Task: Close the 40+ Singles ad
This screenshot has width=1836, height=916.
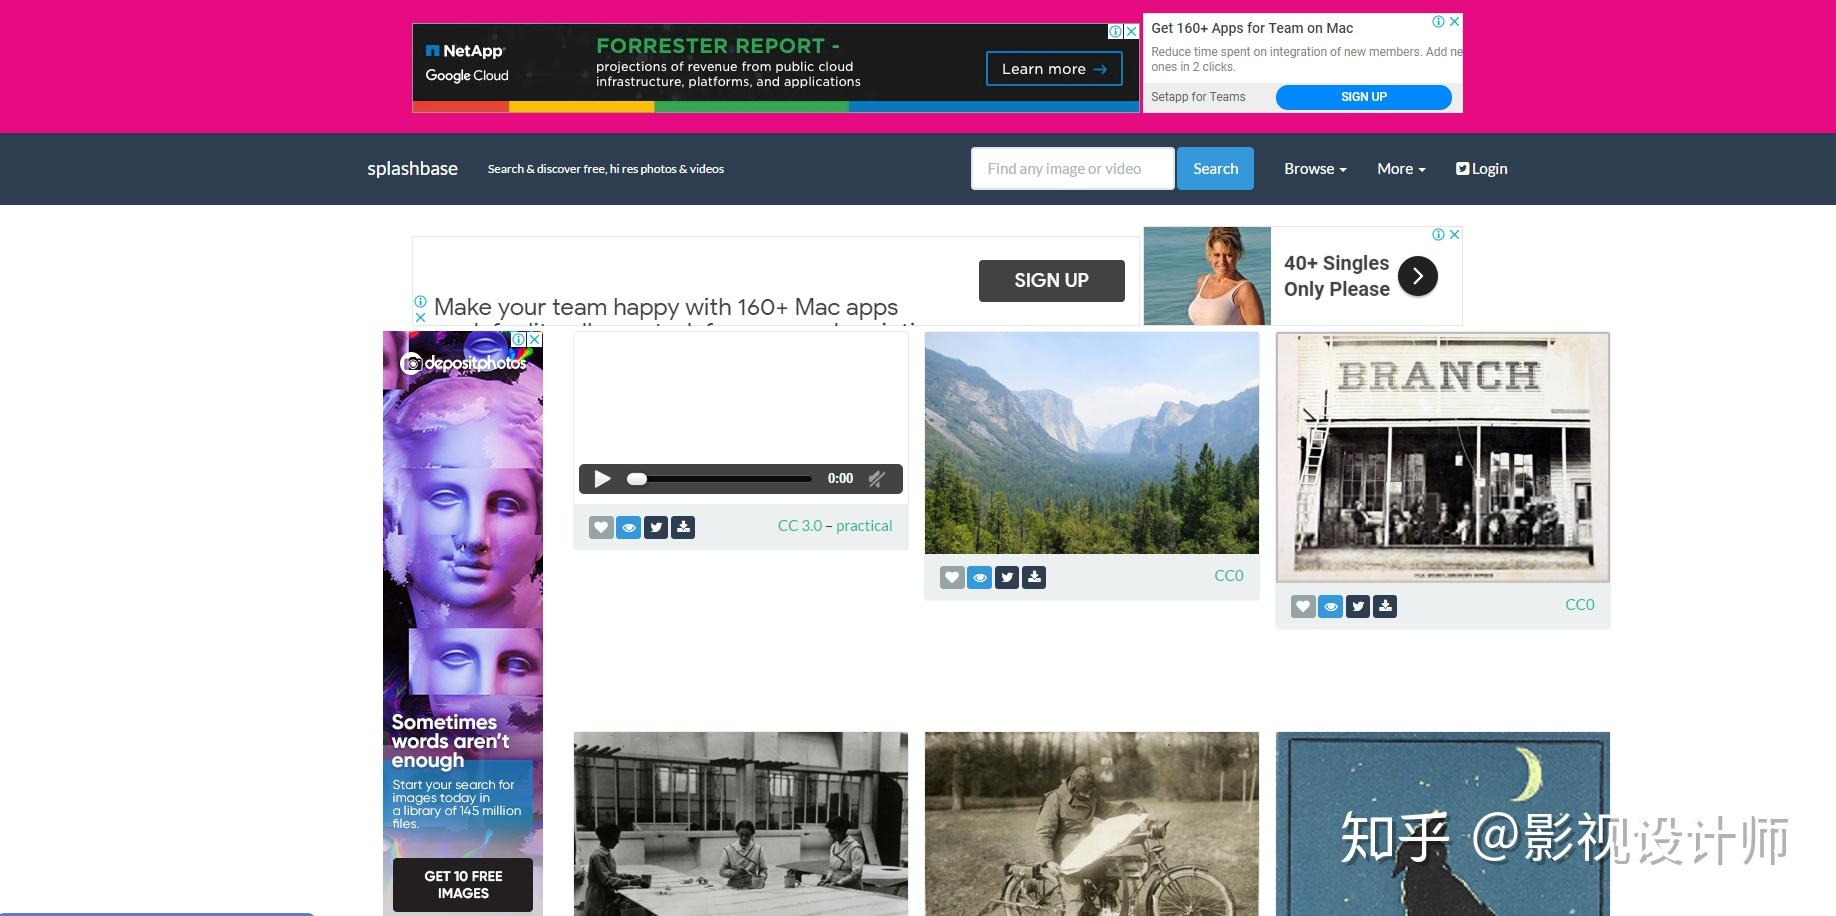Action: 1455,234
